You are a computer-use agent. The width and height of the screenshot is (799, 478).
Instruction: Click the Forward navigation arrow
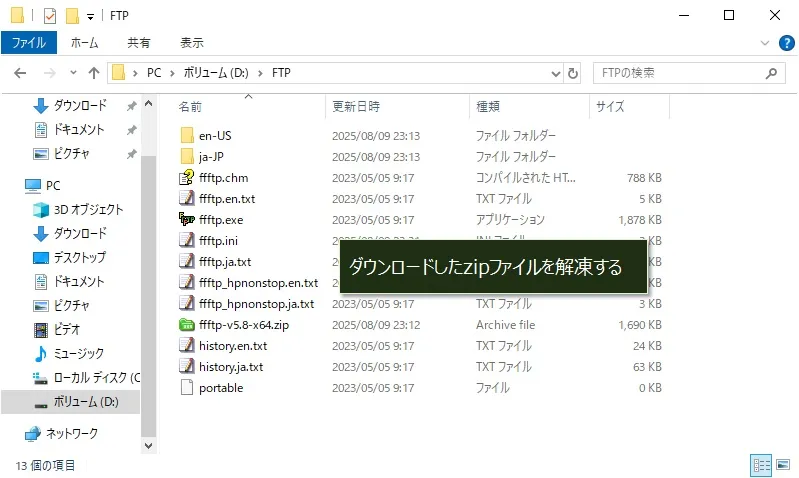[49, 73]
